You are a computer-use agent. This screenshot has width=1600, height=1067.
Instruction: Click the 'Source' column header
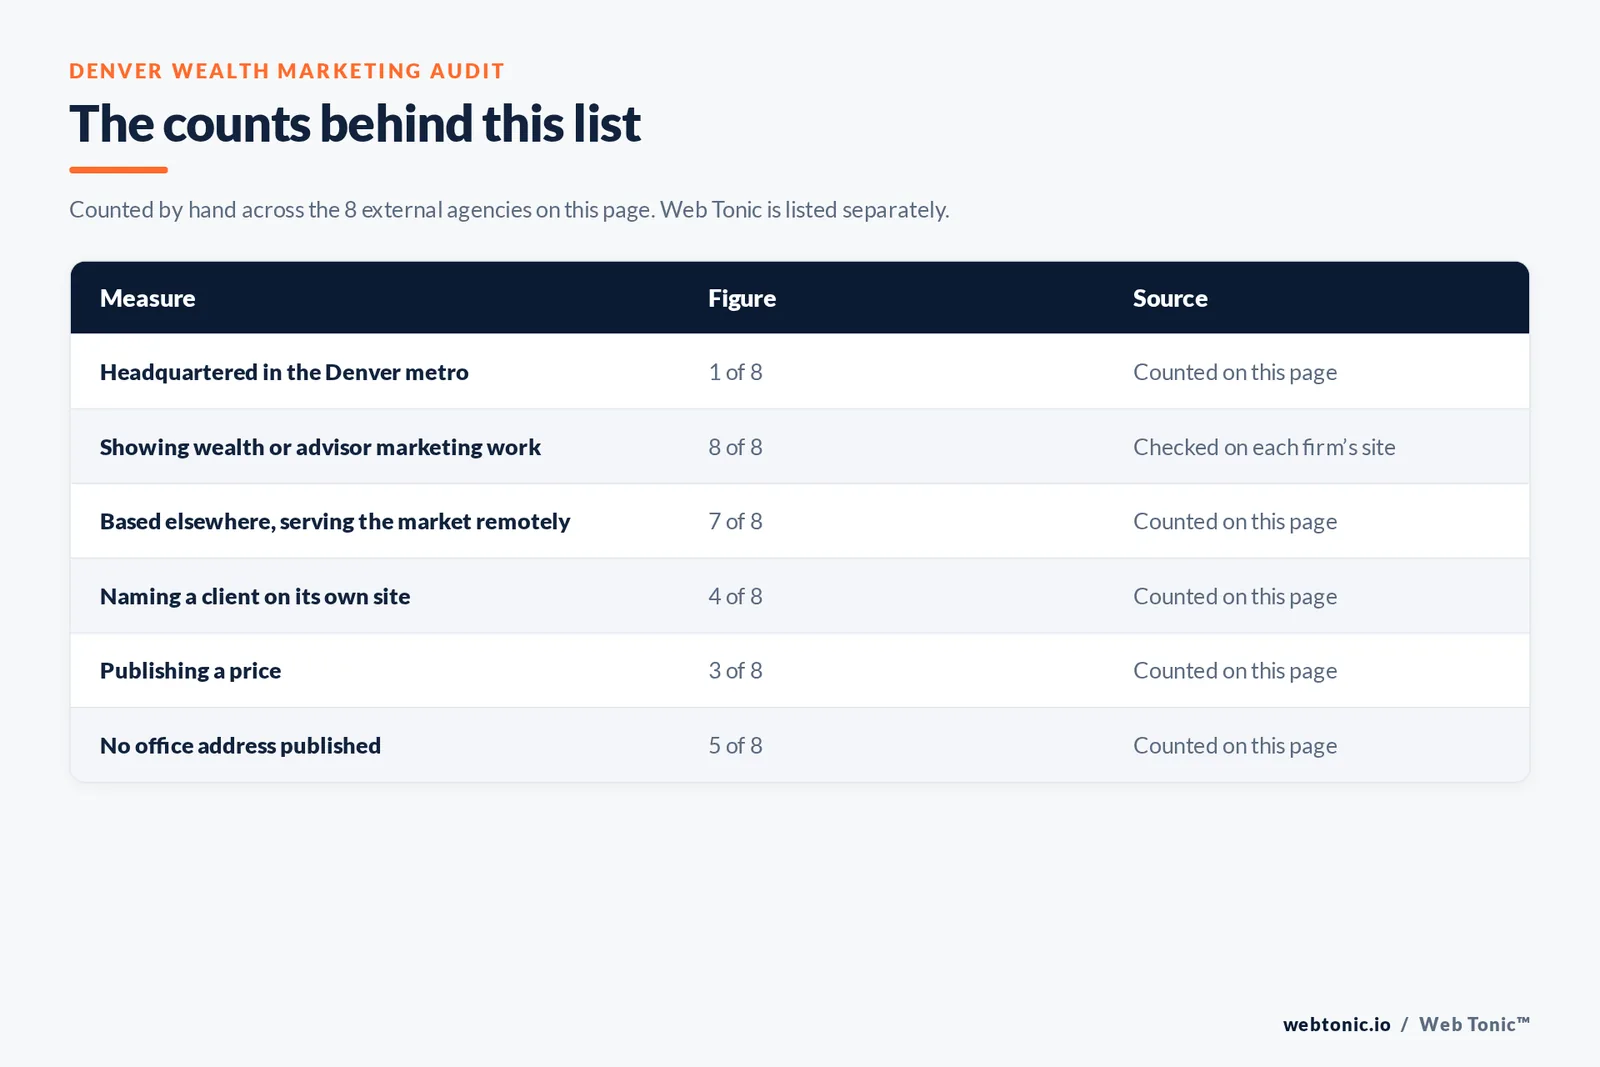[1170, 298]
